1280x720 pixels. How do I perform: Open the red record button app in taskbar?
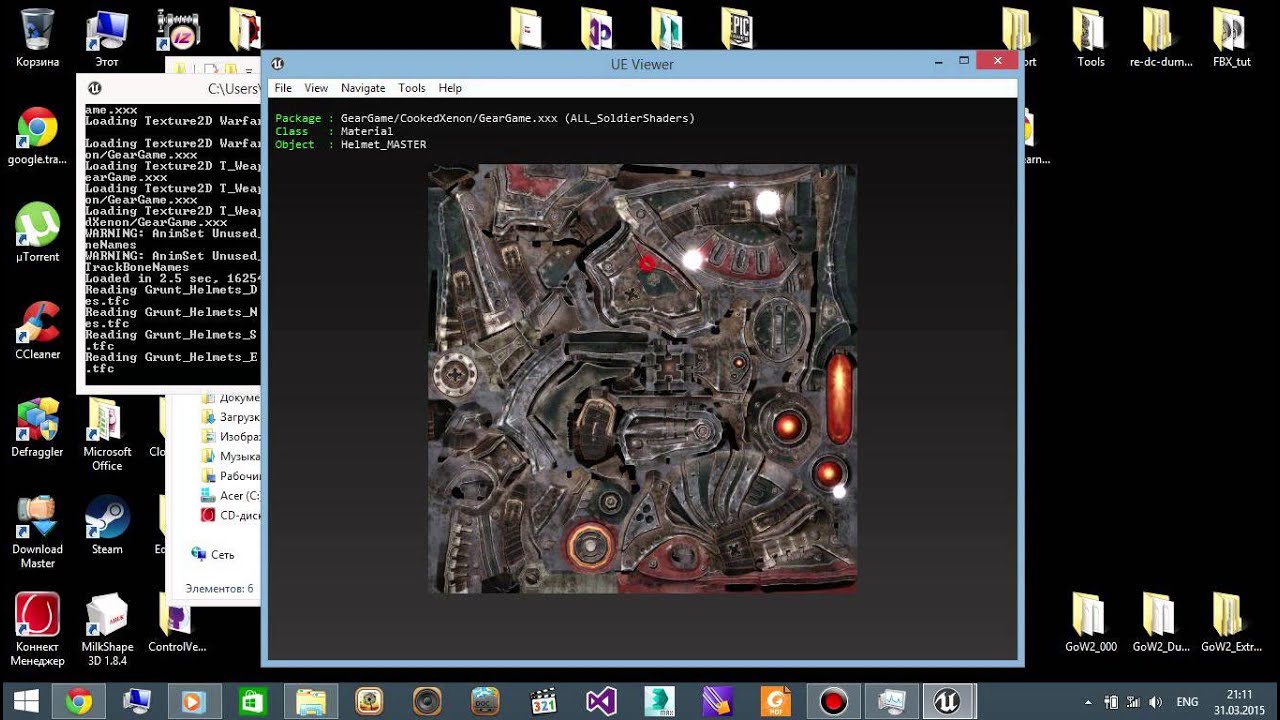(833, 701)
